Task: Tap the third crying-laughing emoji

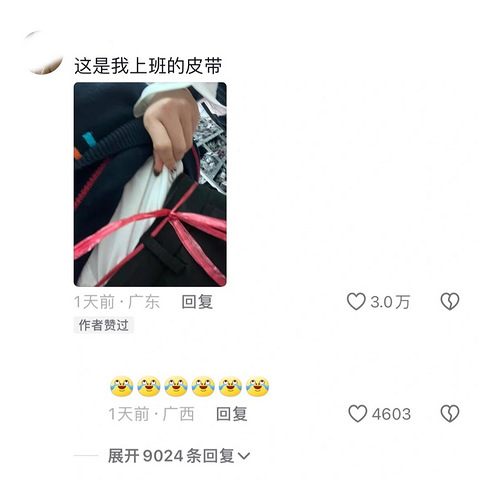Action: 176,387
